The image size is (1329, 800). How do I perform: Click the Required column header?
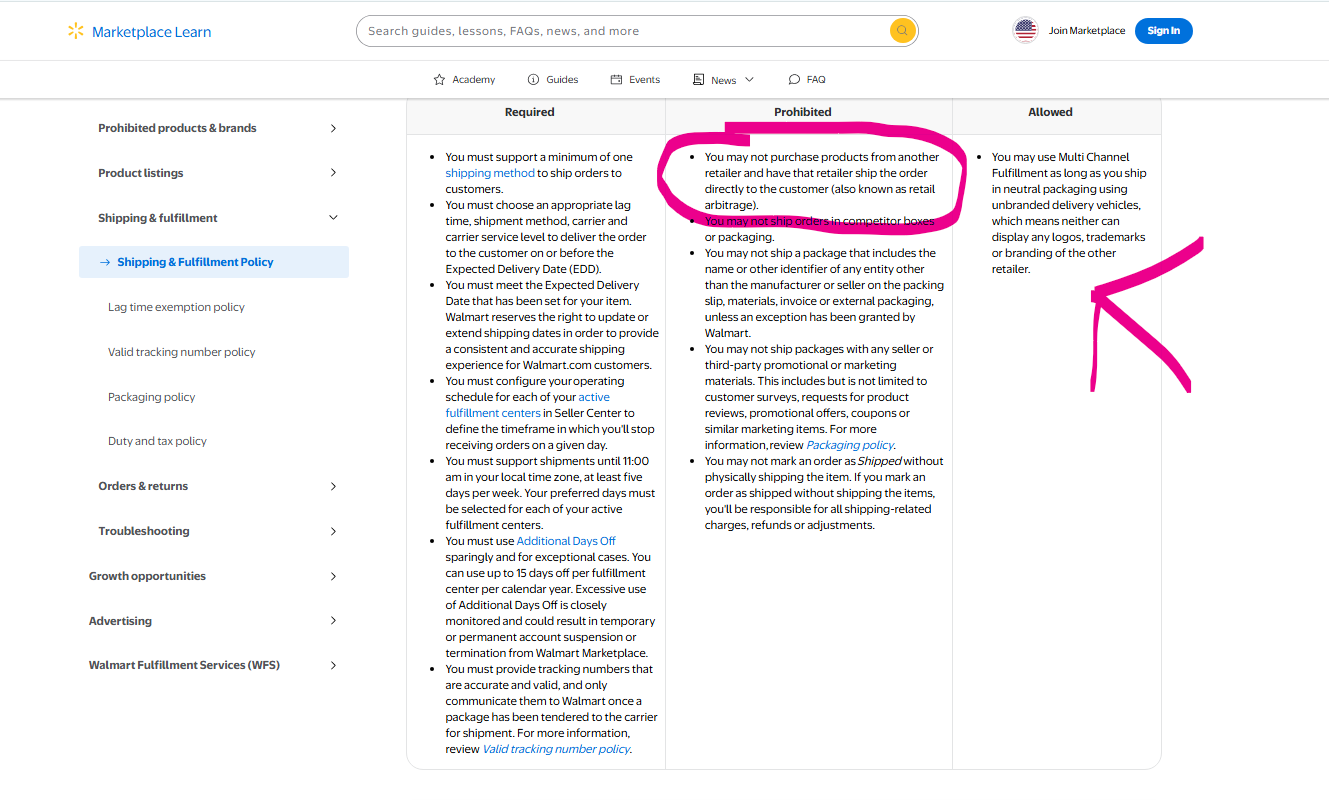[530, 112]
